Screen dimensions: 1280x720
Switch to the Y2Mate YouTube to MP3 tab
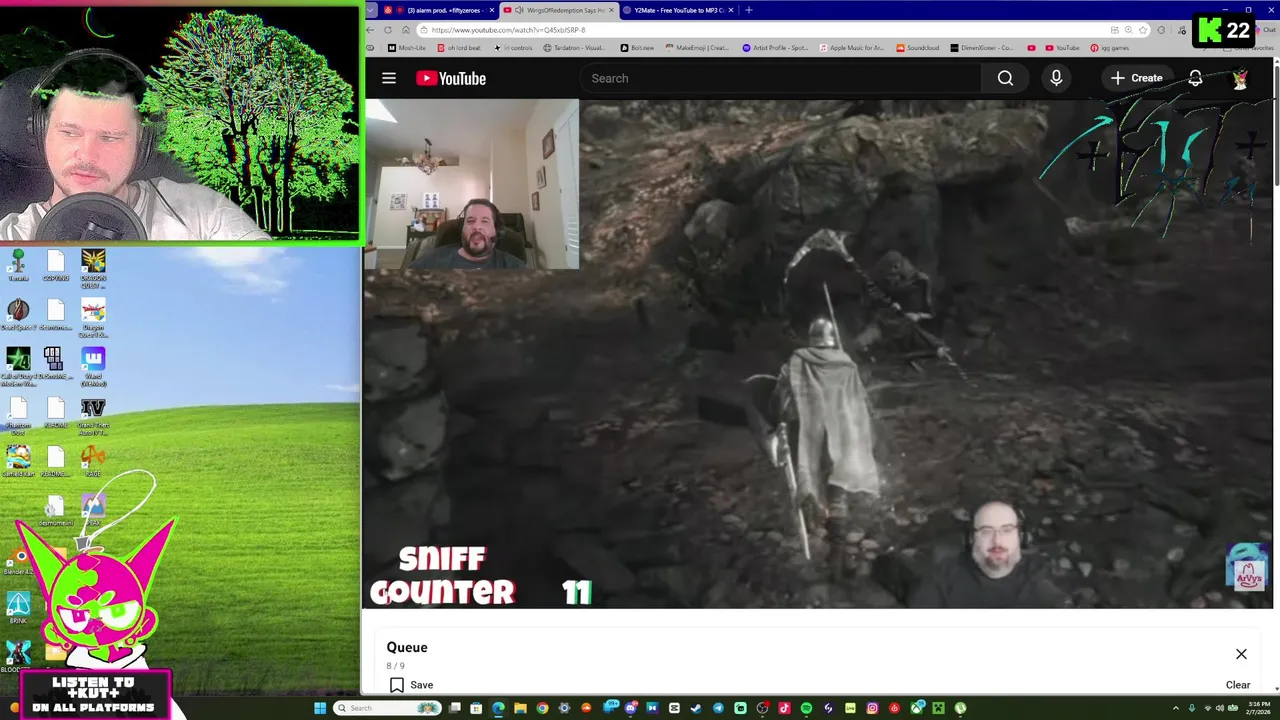[x=679, y=10]
